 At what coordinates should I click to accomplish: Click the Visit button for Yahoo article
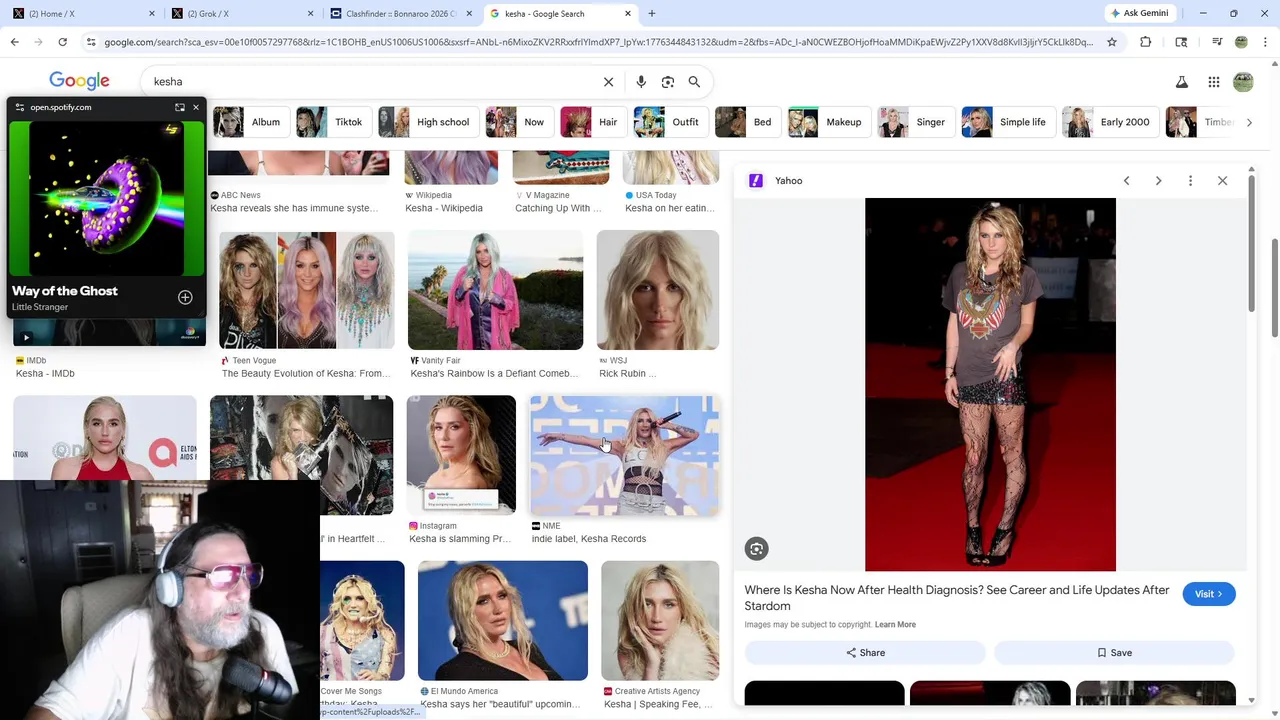[1208, 594]
